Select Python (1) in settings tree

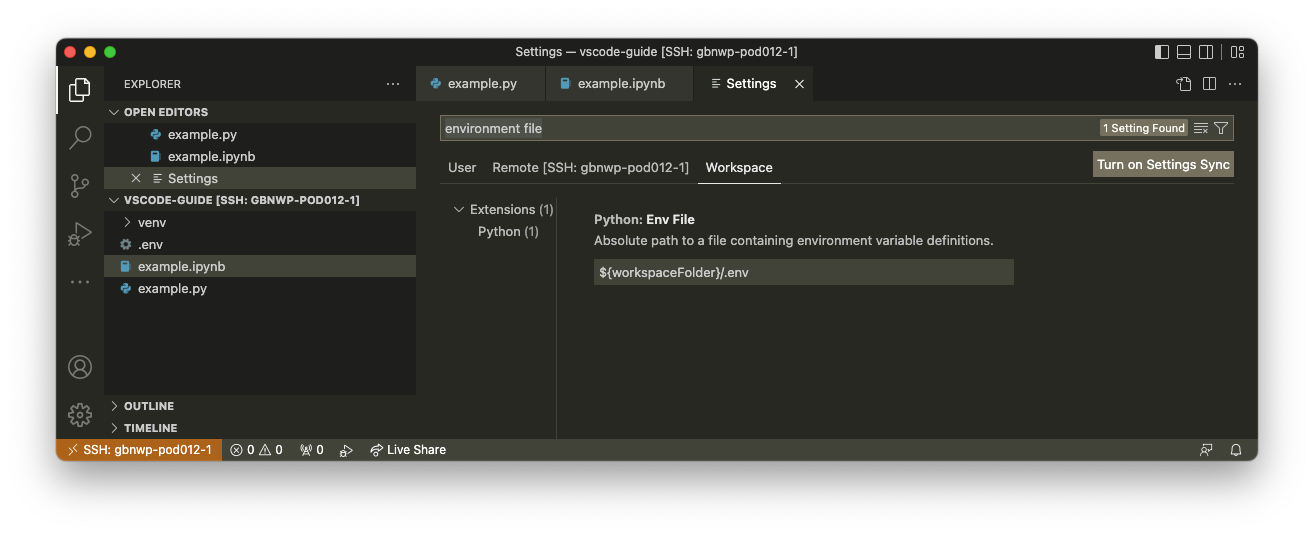[508, 231]
